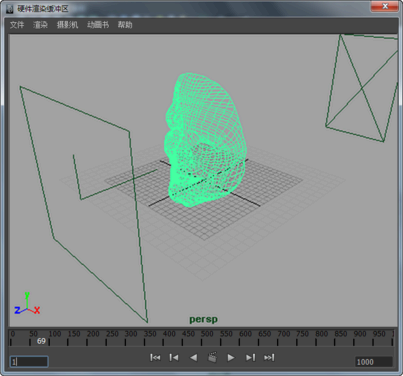Screen dimensions: 403x376
Task: Play the animation backwards
Action: 193,358
